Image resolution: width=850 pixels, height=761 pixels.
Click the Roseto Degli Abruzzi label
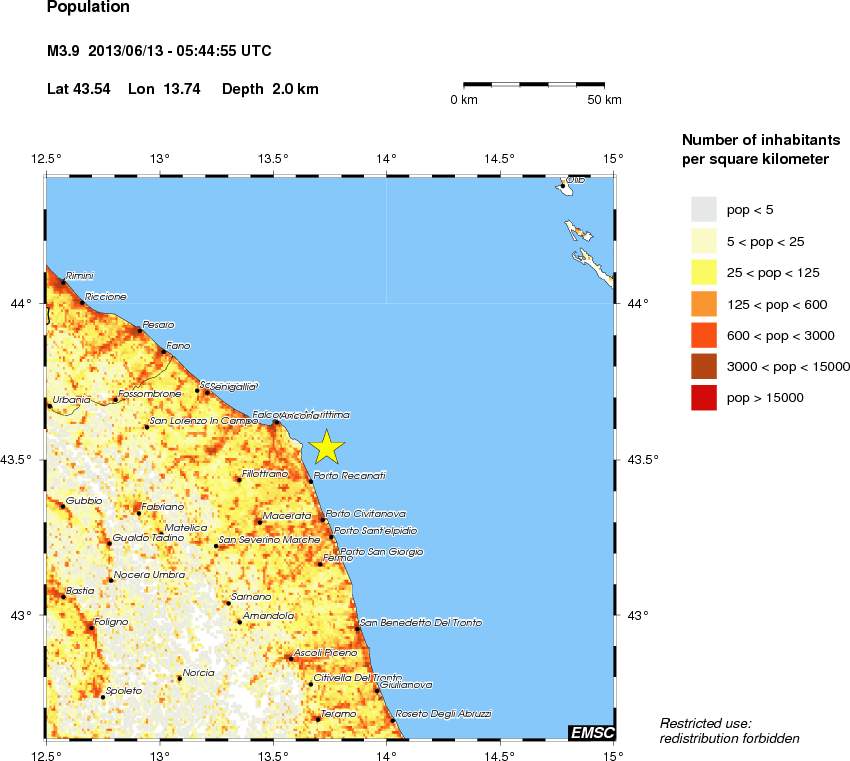click(x=443, y=714)
